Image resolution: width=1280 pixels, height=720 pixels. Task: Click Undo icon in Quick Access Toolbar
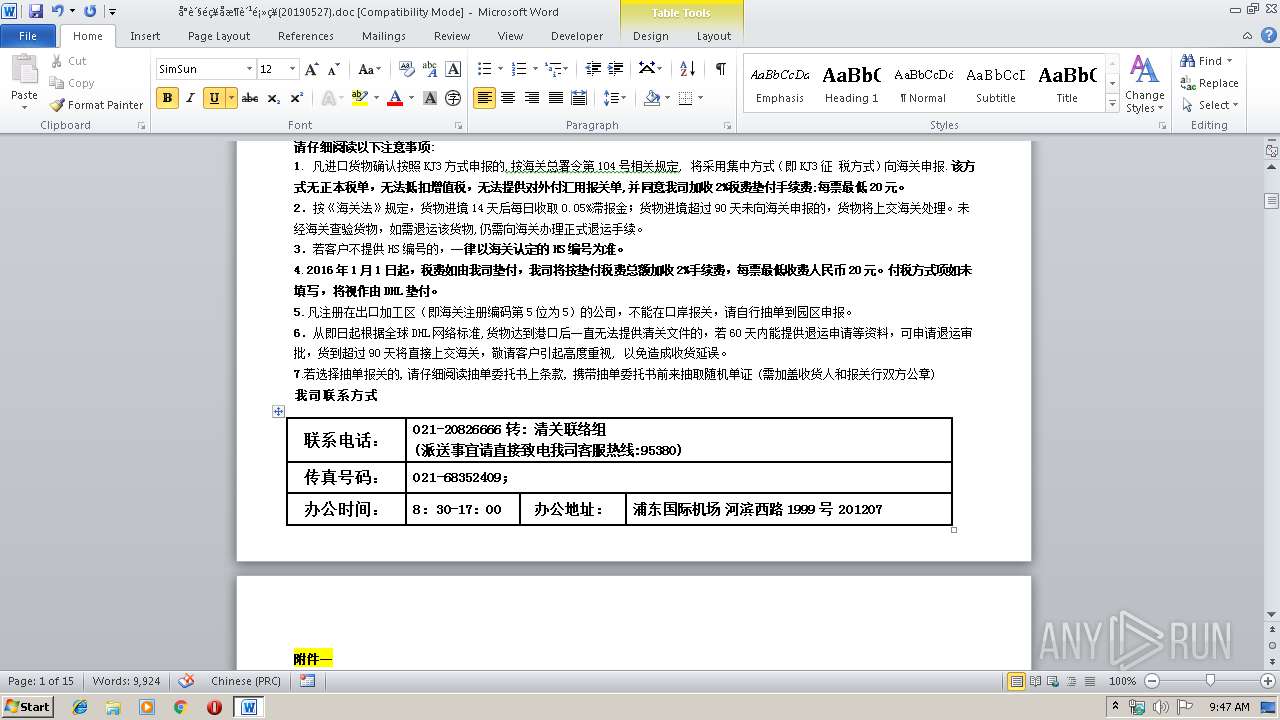point(58,11)
